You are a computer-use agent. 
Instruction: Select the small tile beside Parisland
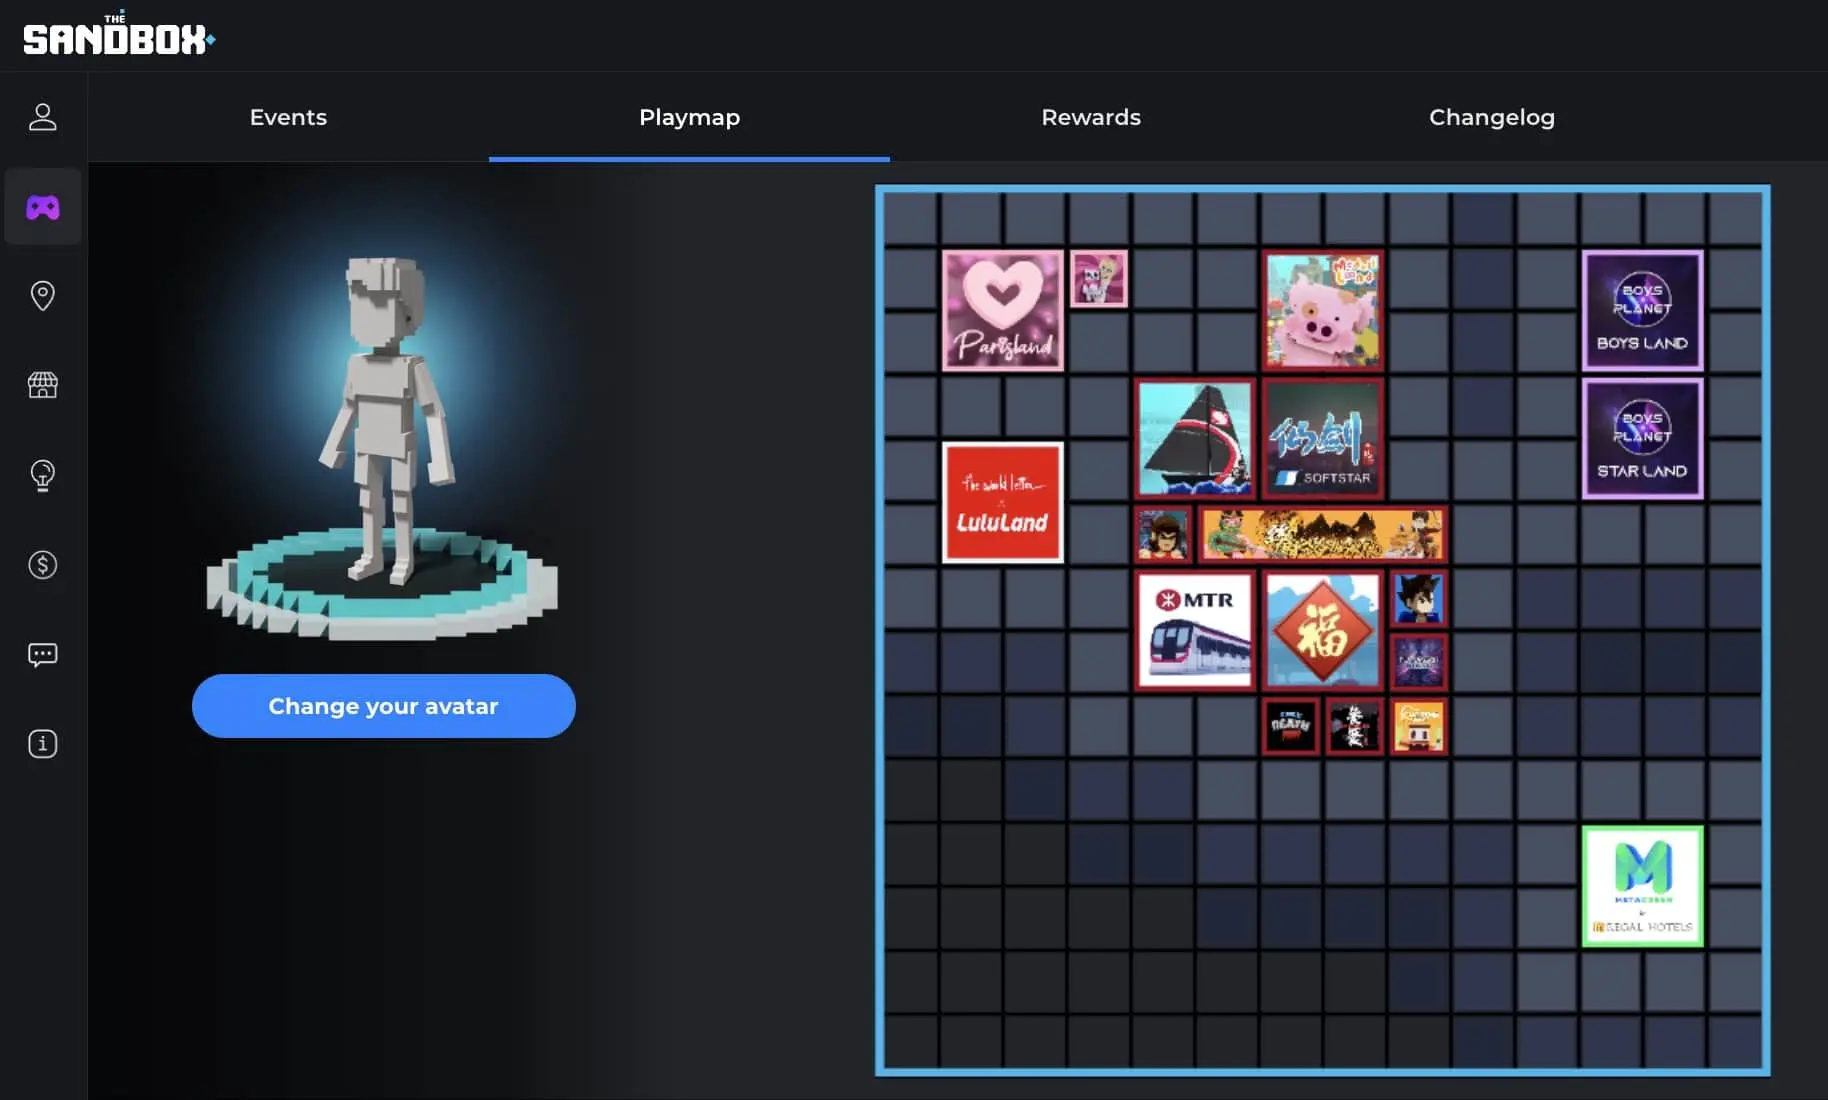(x=1099, y=278)
